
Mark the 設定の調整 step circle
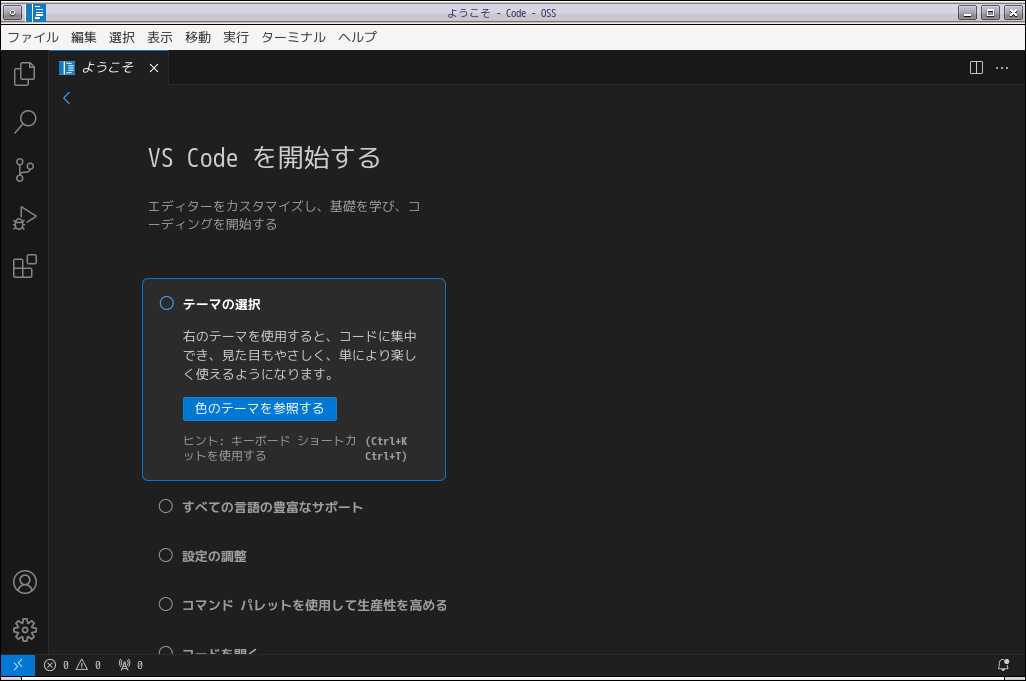(x=166, y=555)
